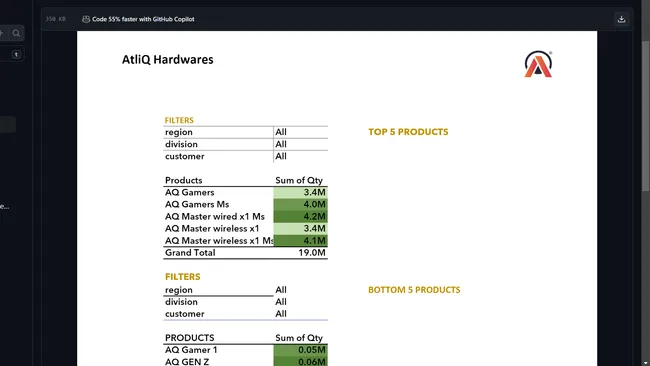Click the '0.06M' quantity value
The image size is (650, 366).
312,362
